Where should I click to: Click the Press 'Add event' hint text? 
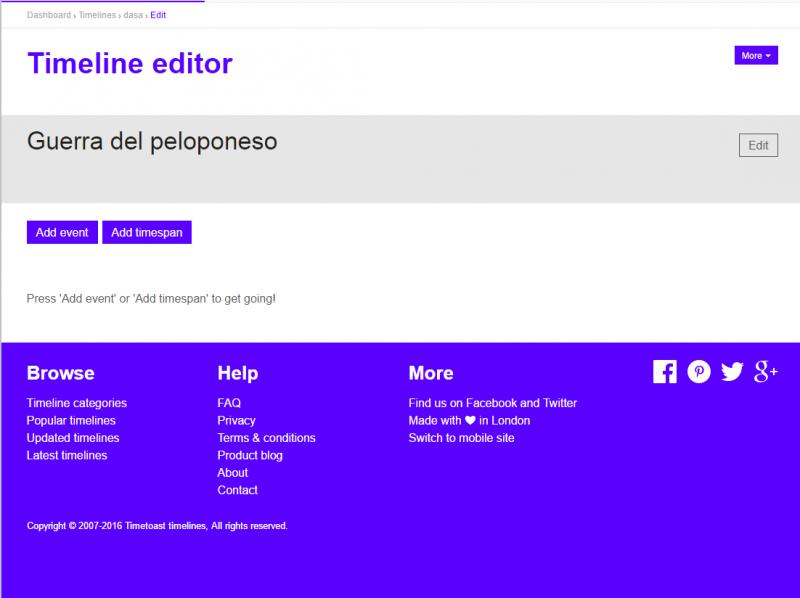pyautogui.click(x=151, y=298)
